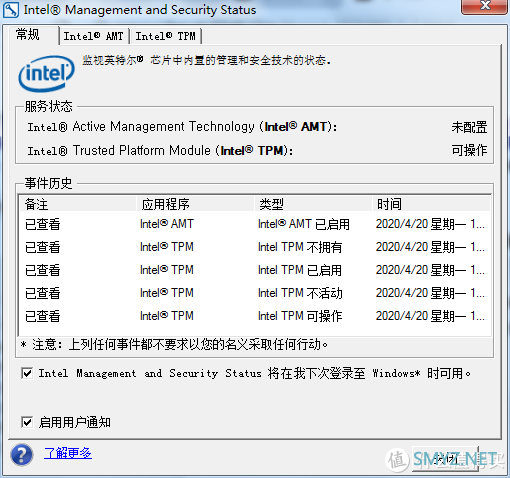Select the 'Intel TPM 可操作' event row
This screenshot has width=510, height=478.
[255, 316]
